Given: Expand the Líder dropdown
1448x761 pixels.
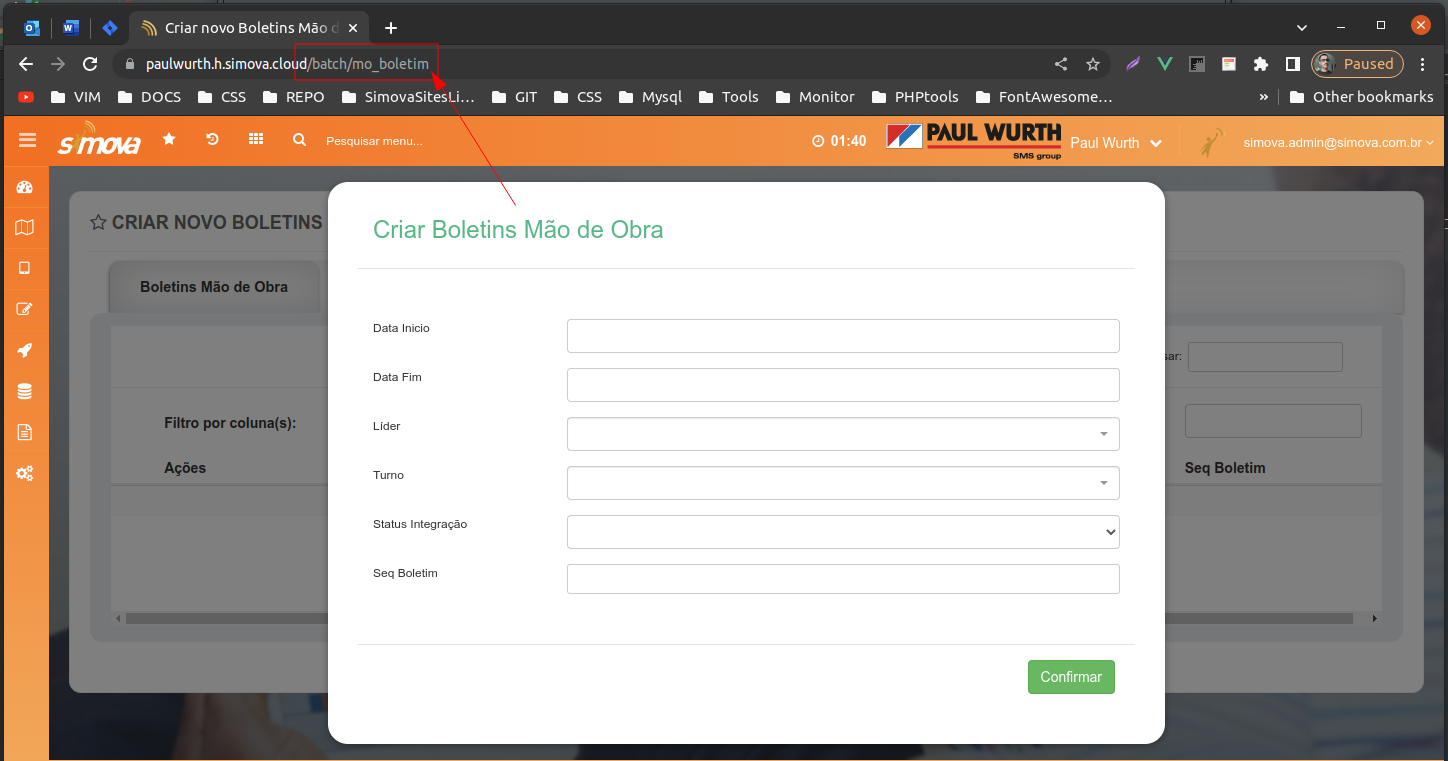Looking at the screenshot, I should (842, 434).
